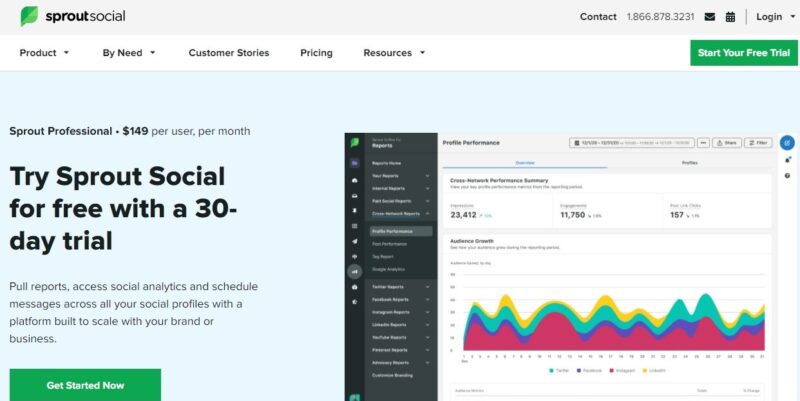Click the highlighted bar chart Reports icon

coord(355,271)
